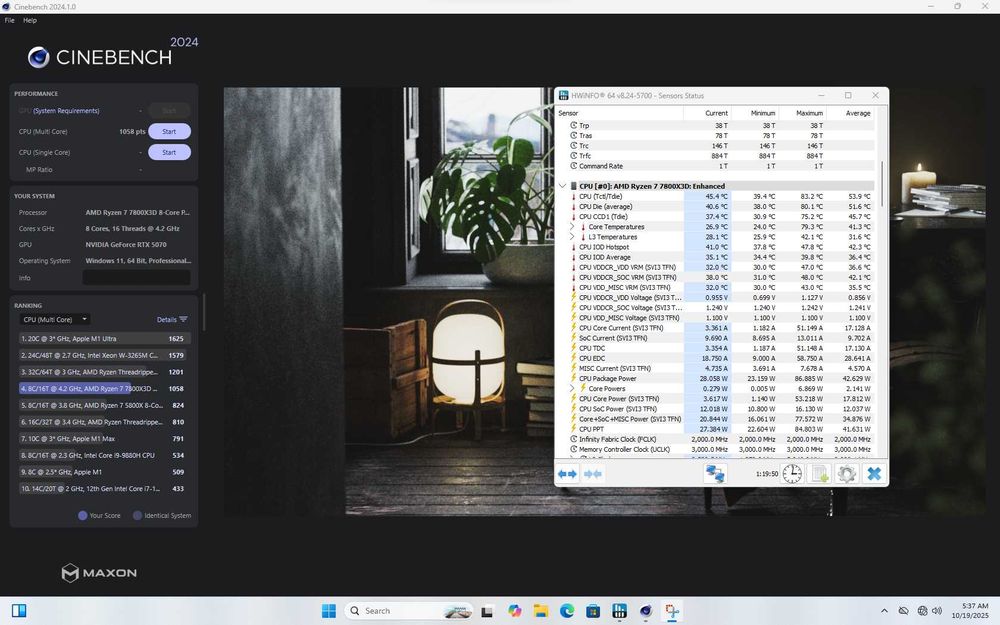The image size is (1000, 625).
Task: Open the Cinebench icon in the taskbar
Action: coord(646,610)
